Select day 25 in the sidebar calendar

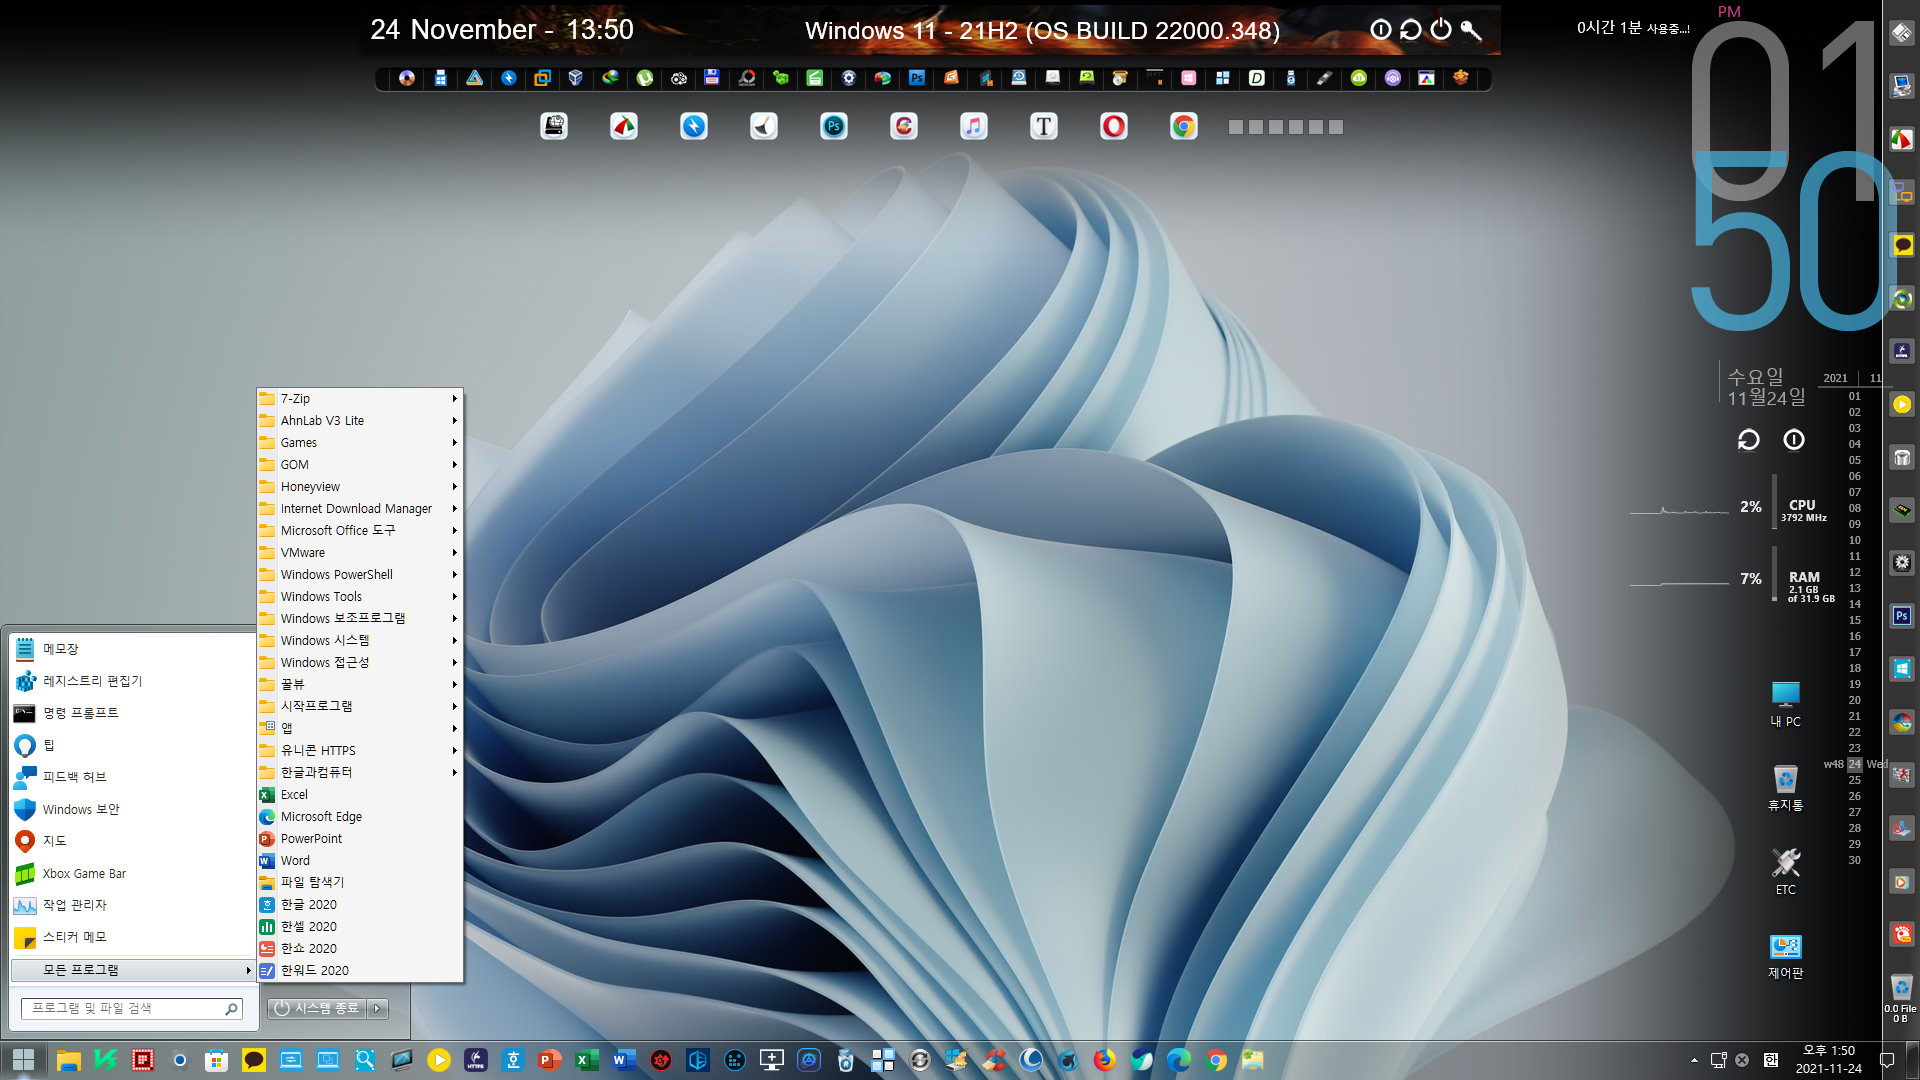pos(1854,780)
